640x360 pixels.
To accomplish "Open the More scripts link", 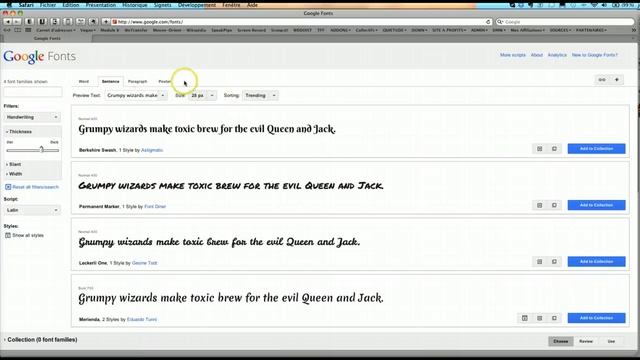I will point(513,55).
